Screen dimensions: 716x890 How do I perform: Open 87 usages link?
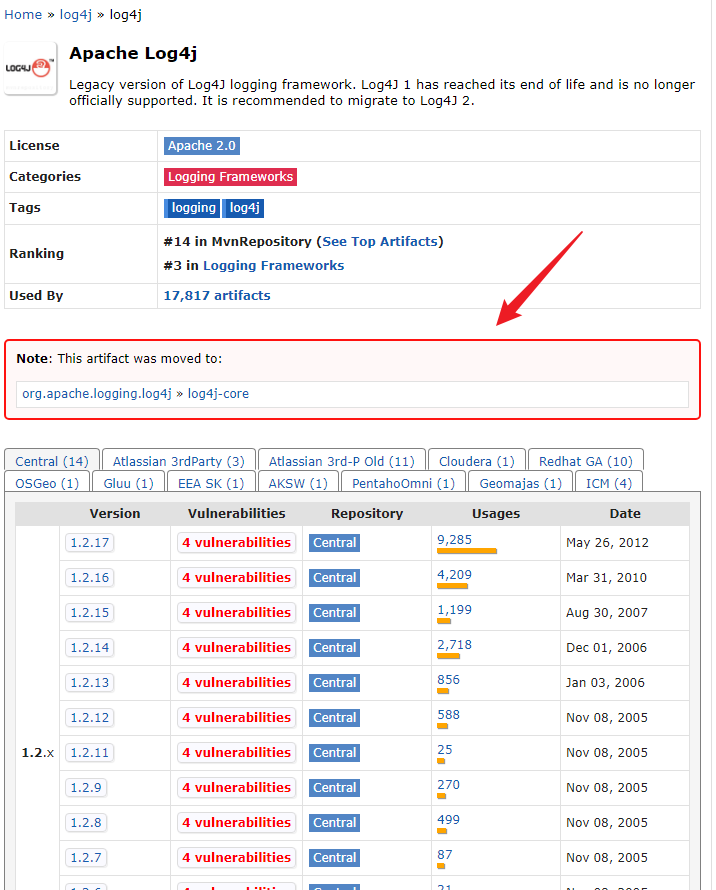click(x=445, y=855)
